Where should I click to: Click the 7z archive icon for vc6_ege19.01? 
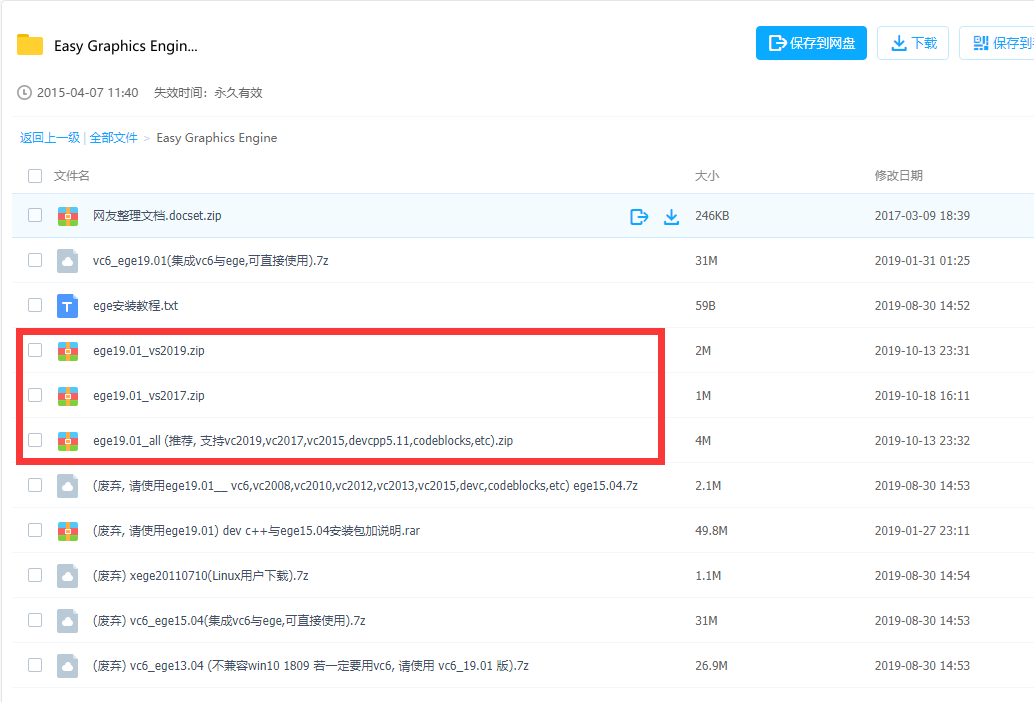pyautogui.click(x=67, y=260)
